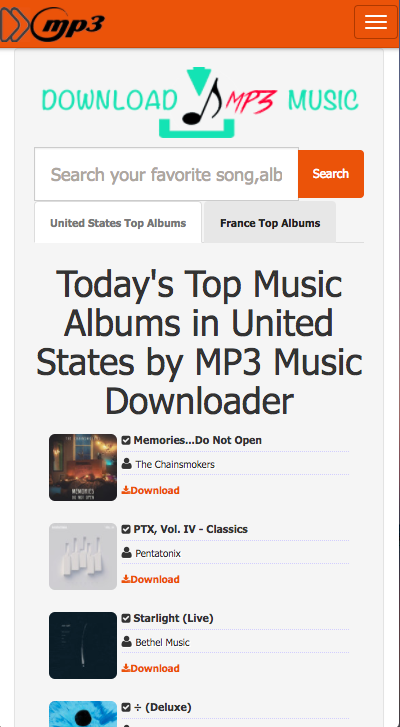Download PTX, Vol. IV - Classics album
This screenshot has width=400, height=727.
pyautogui.click(x=151, y=579)
